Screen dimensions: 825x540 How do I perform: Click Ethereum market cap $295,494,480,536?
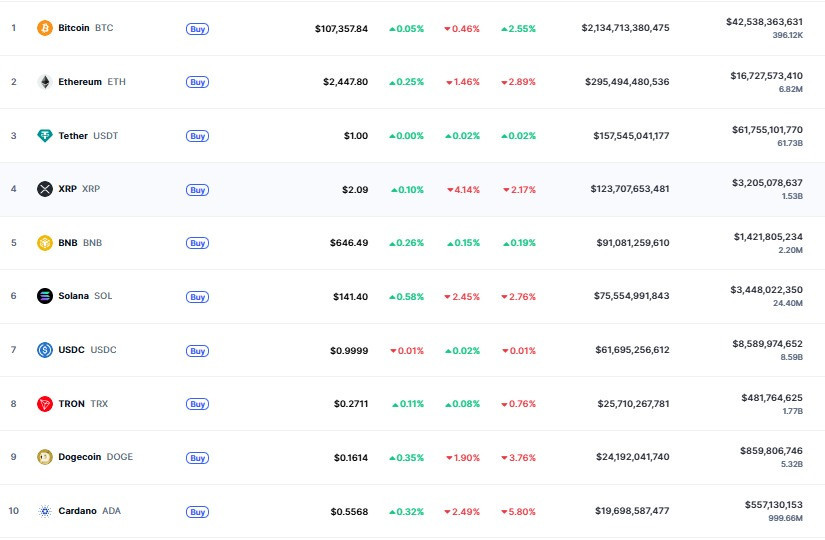point(627,82)
